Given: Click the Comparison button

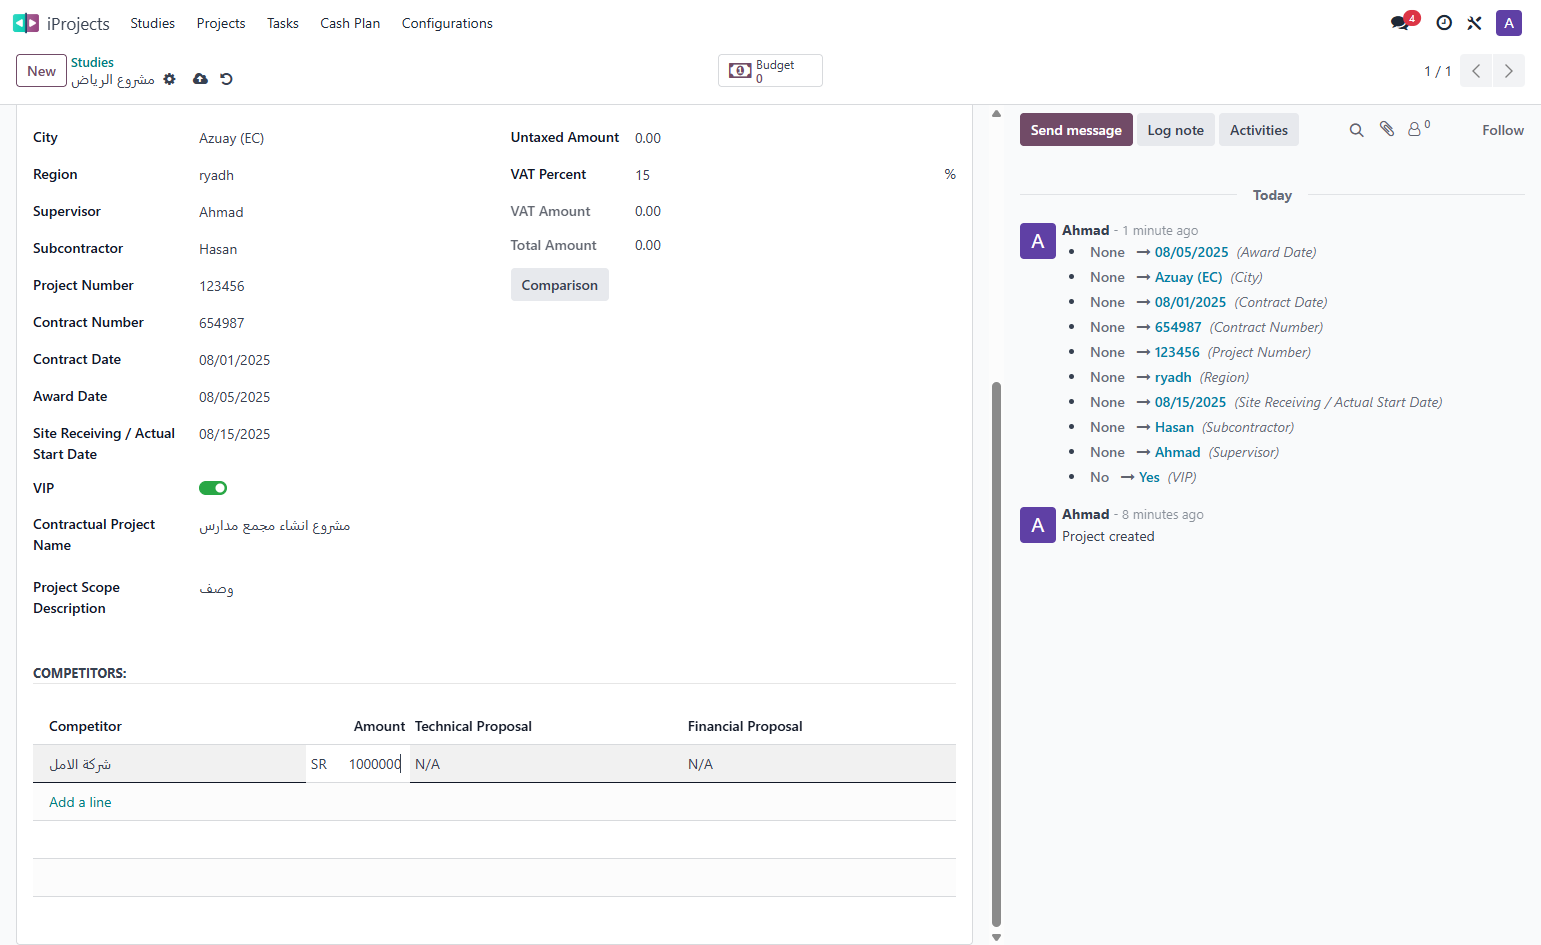Looking at the screenshot, I should 559,285.
